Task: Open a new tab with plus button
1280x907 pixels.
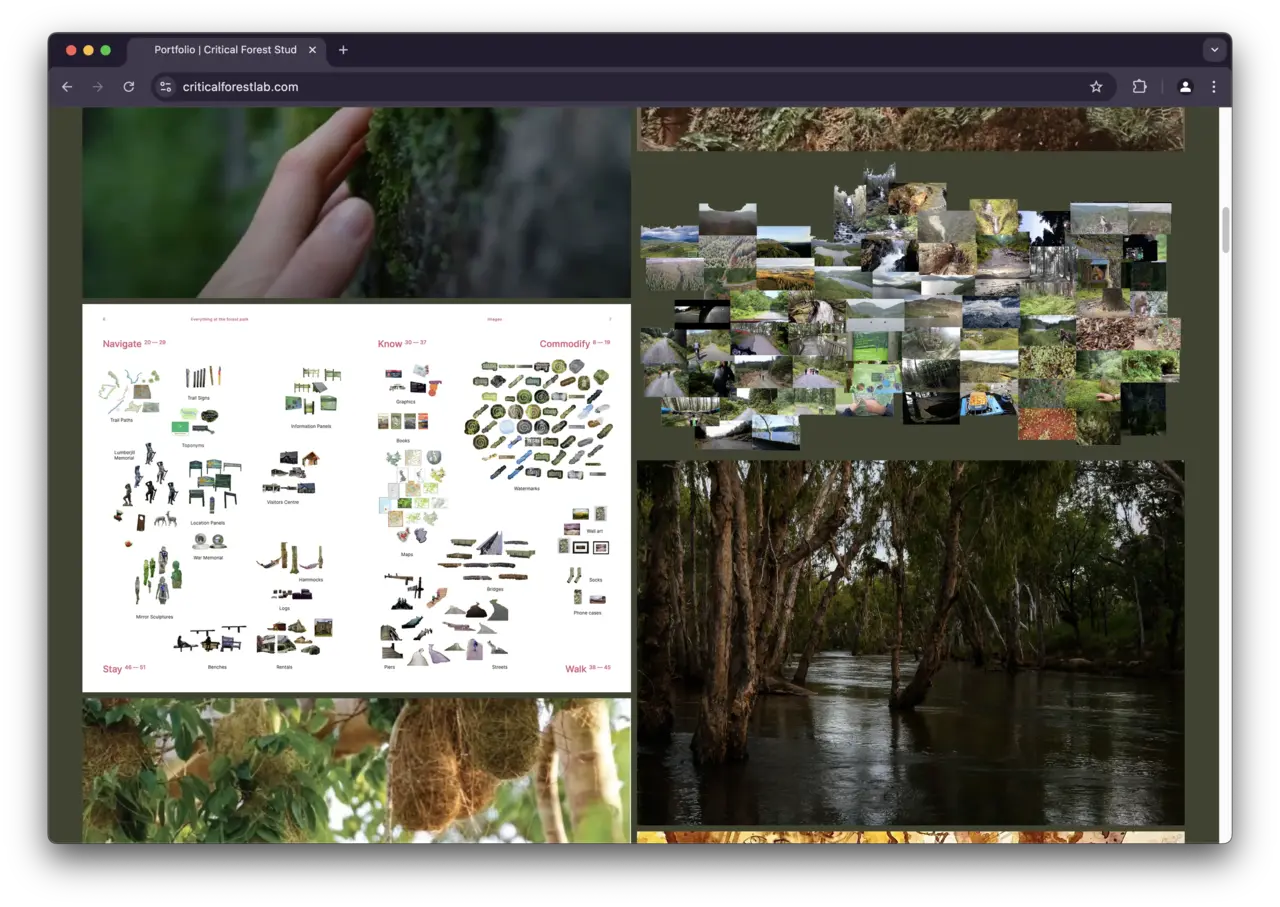Action: (x=343, y=50)
